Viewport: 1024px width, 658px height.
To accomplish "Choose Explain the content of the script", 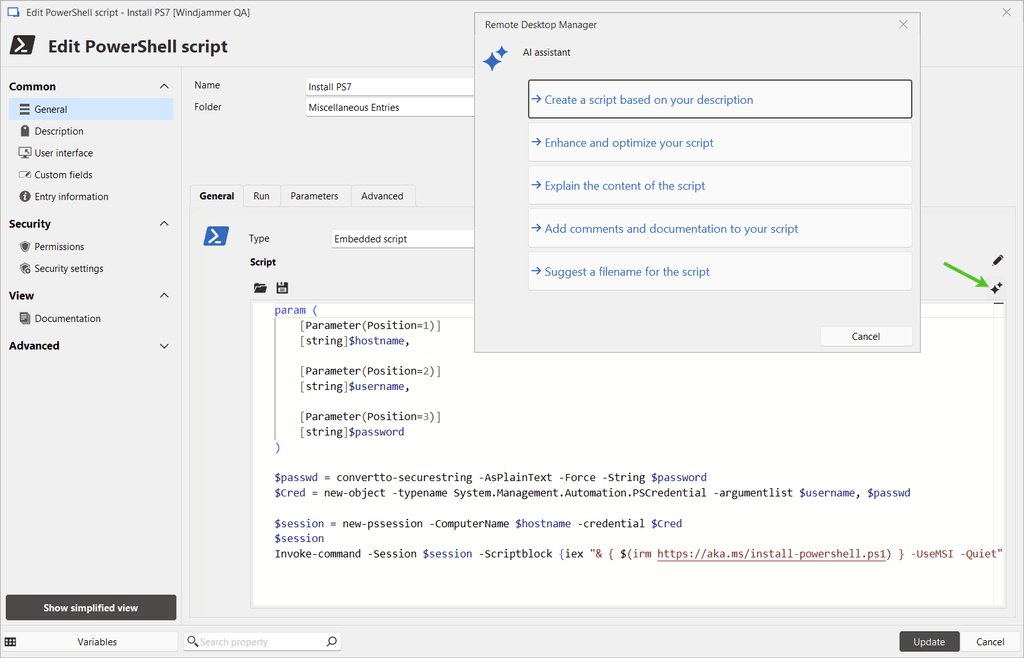I will (x=719, y=186).
